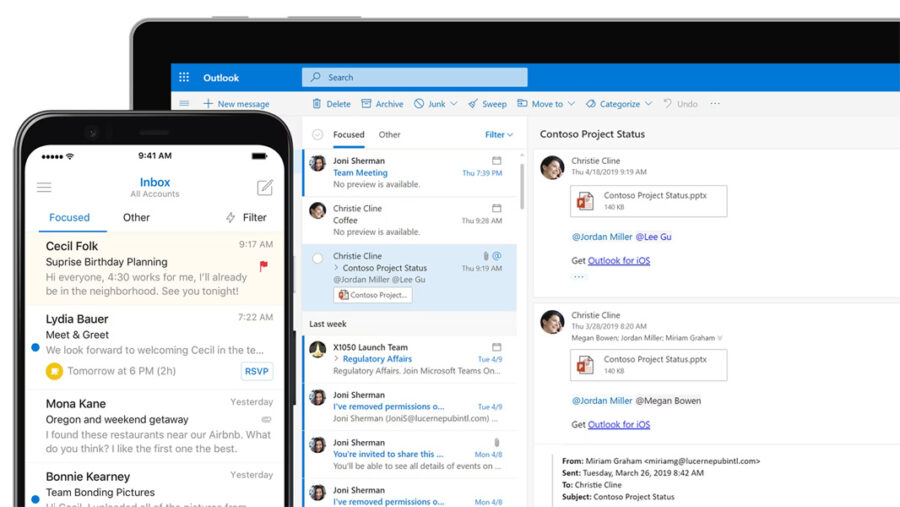Viewport: 900px width, 507px height.
Task: Open Bonnie Kearney Team Bonding Pictures email
Action: click(x=155, y=486)
